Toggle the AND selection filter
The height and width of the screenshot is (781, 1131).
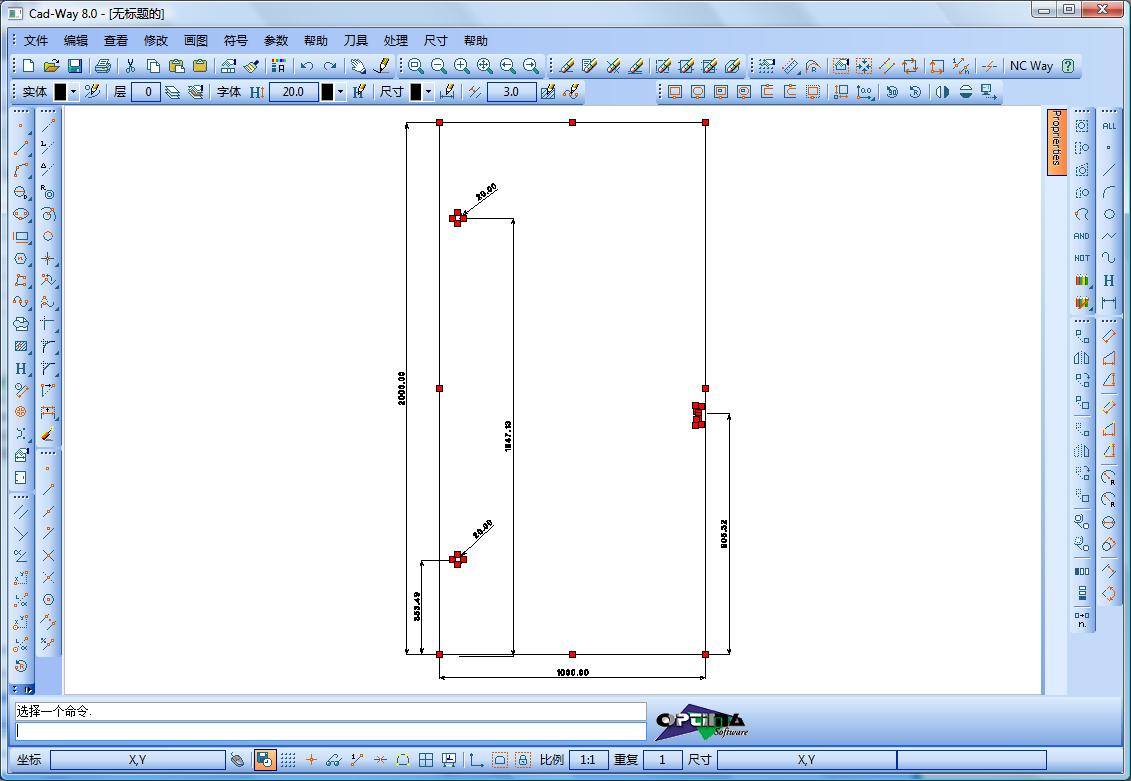coord(1081,236)
